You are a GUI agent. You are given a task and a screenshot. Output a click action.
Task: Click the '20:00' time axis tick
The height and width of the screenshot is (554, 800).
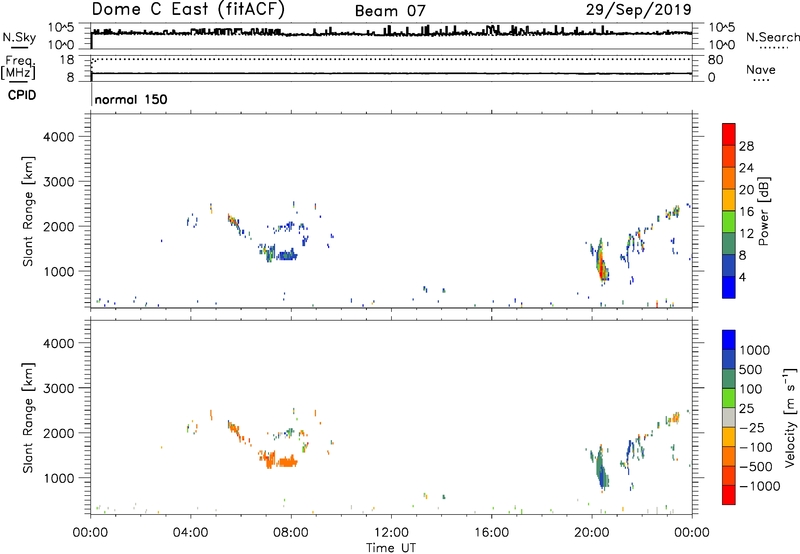tap(591, 533)
